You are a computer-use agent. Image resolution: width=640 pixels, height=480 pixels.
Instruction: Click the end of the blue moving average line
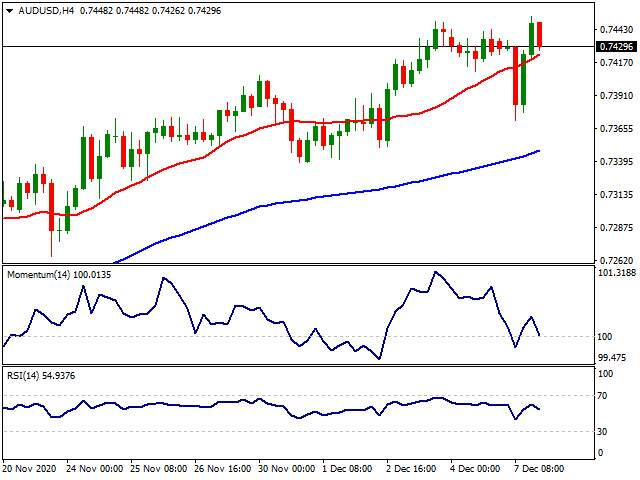tap(539, 151)
